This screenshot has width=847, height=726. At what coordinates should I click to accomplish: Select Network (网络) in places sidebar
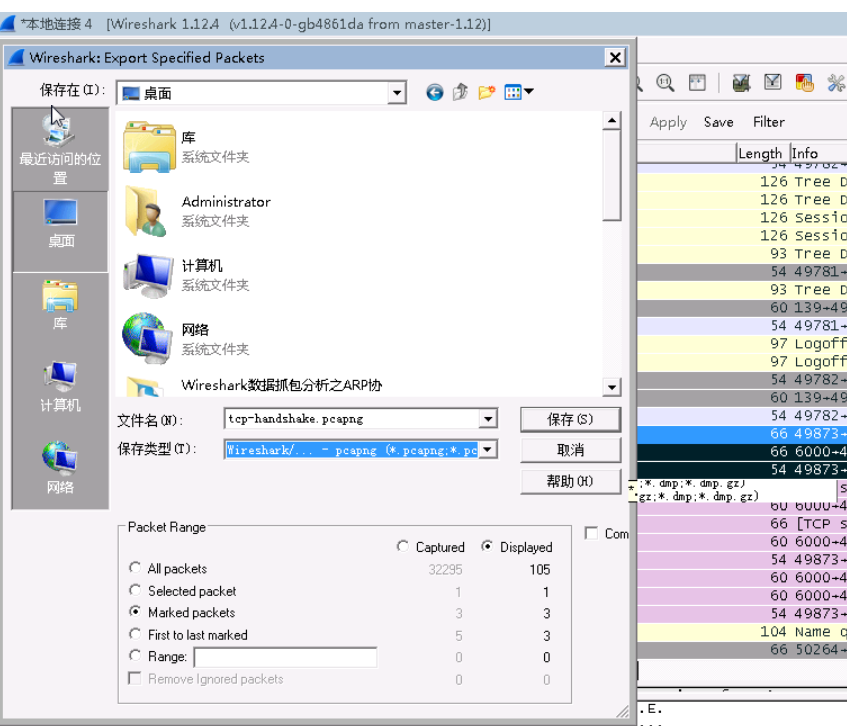(x=60, y=468)
